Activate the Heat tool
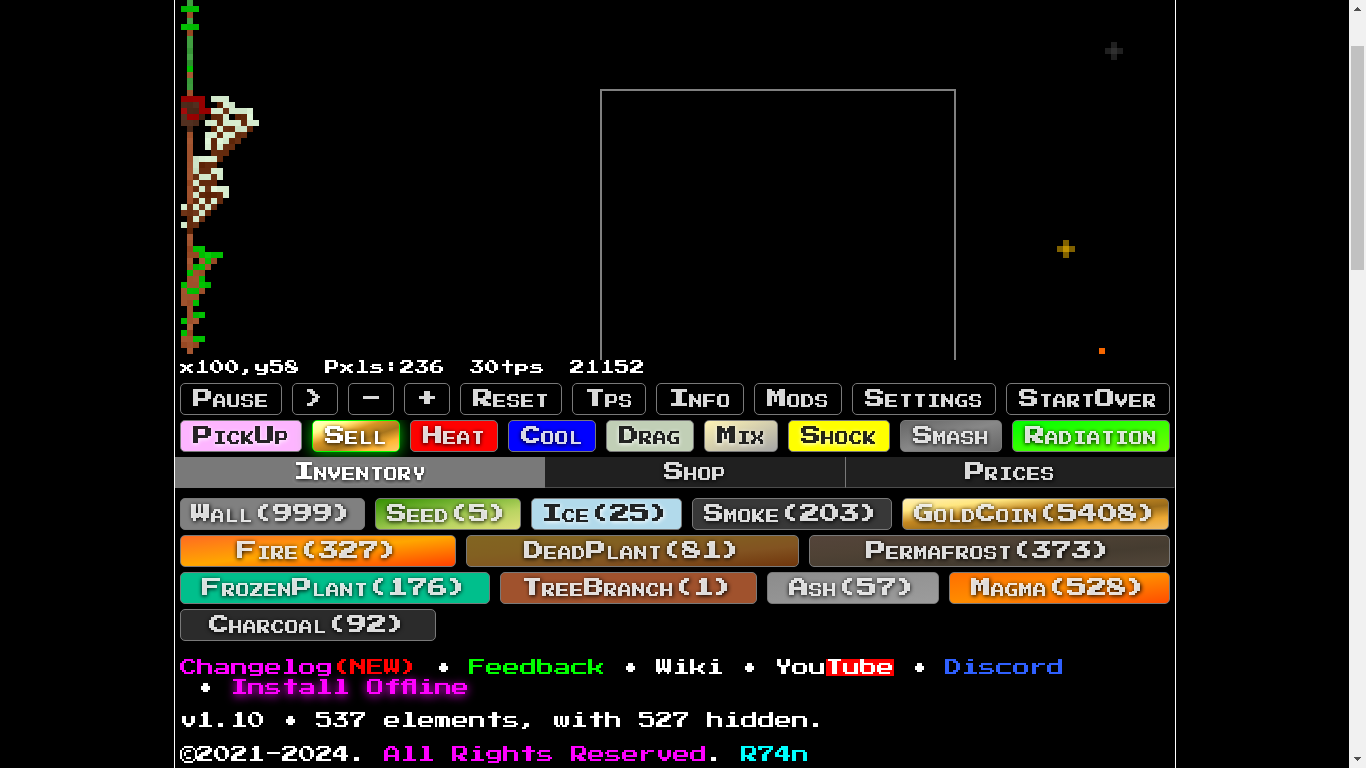Image resolution: width=1366 pixels, height=768 pixels. pyautogui.click(x=453, y=436)
